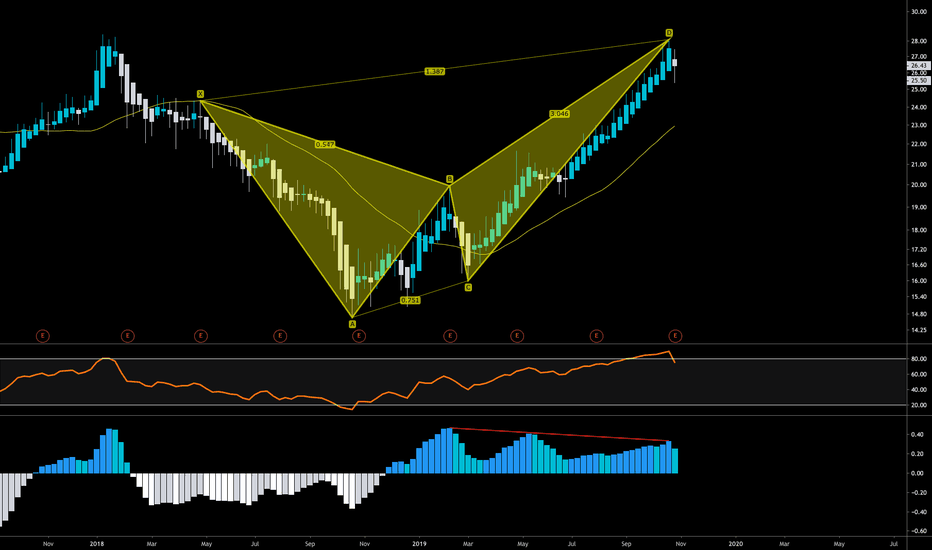Select the X point label of the harmonic pattern
This screenshot has height=550, width=932.
(200, 94)
